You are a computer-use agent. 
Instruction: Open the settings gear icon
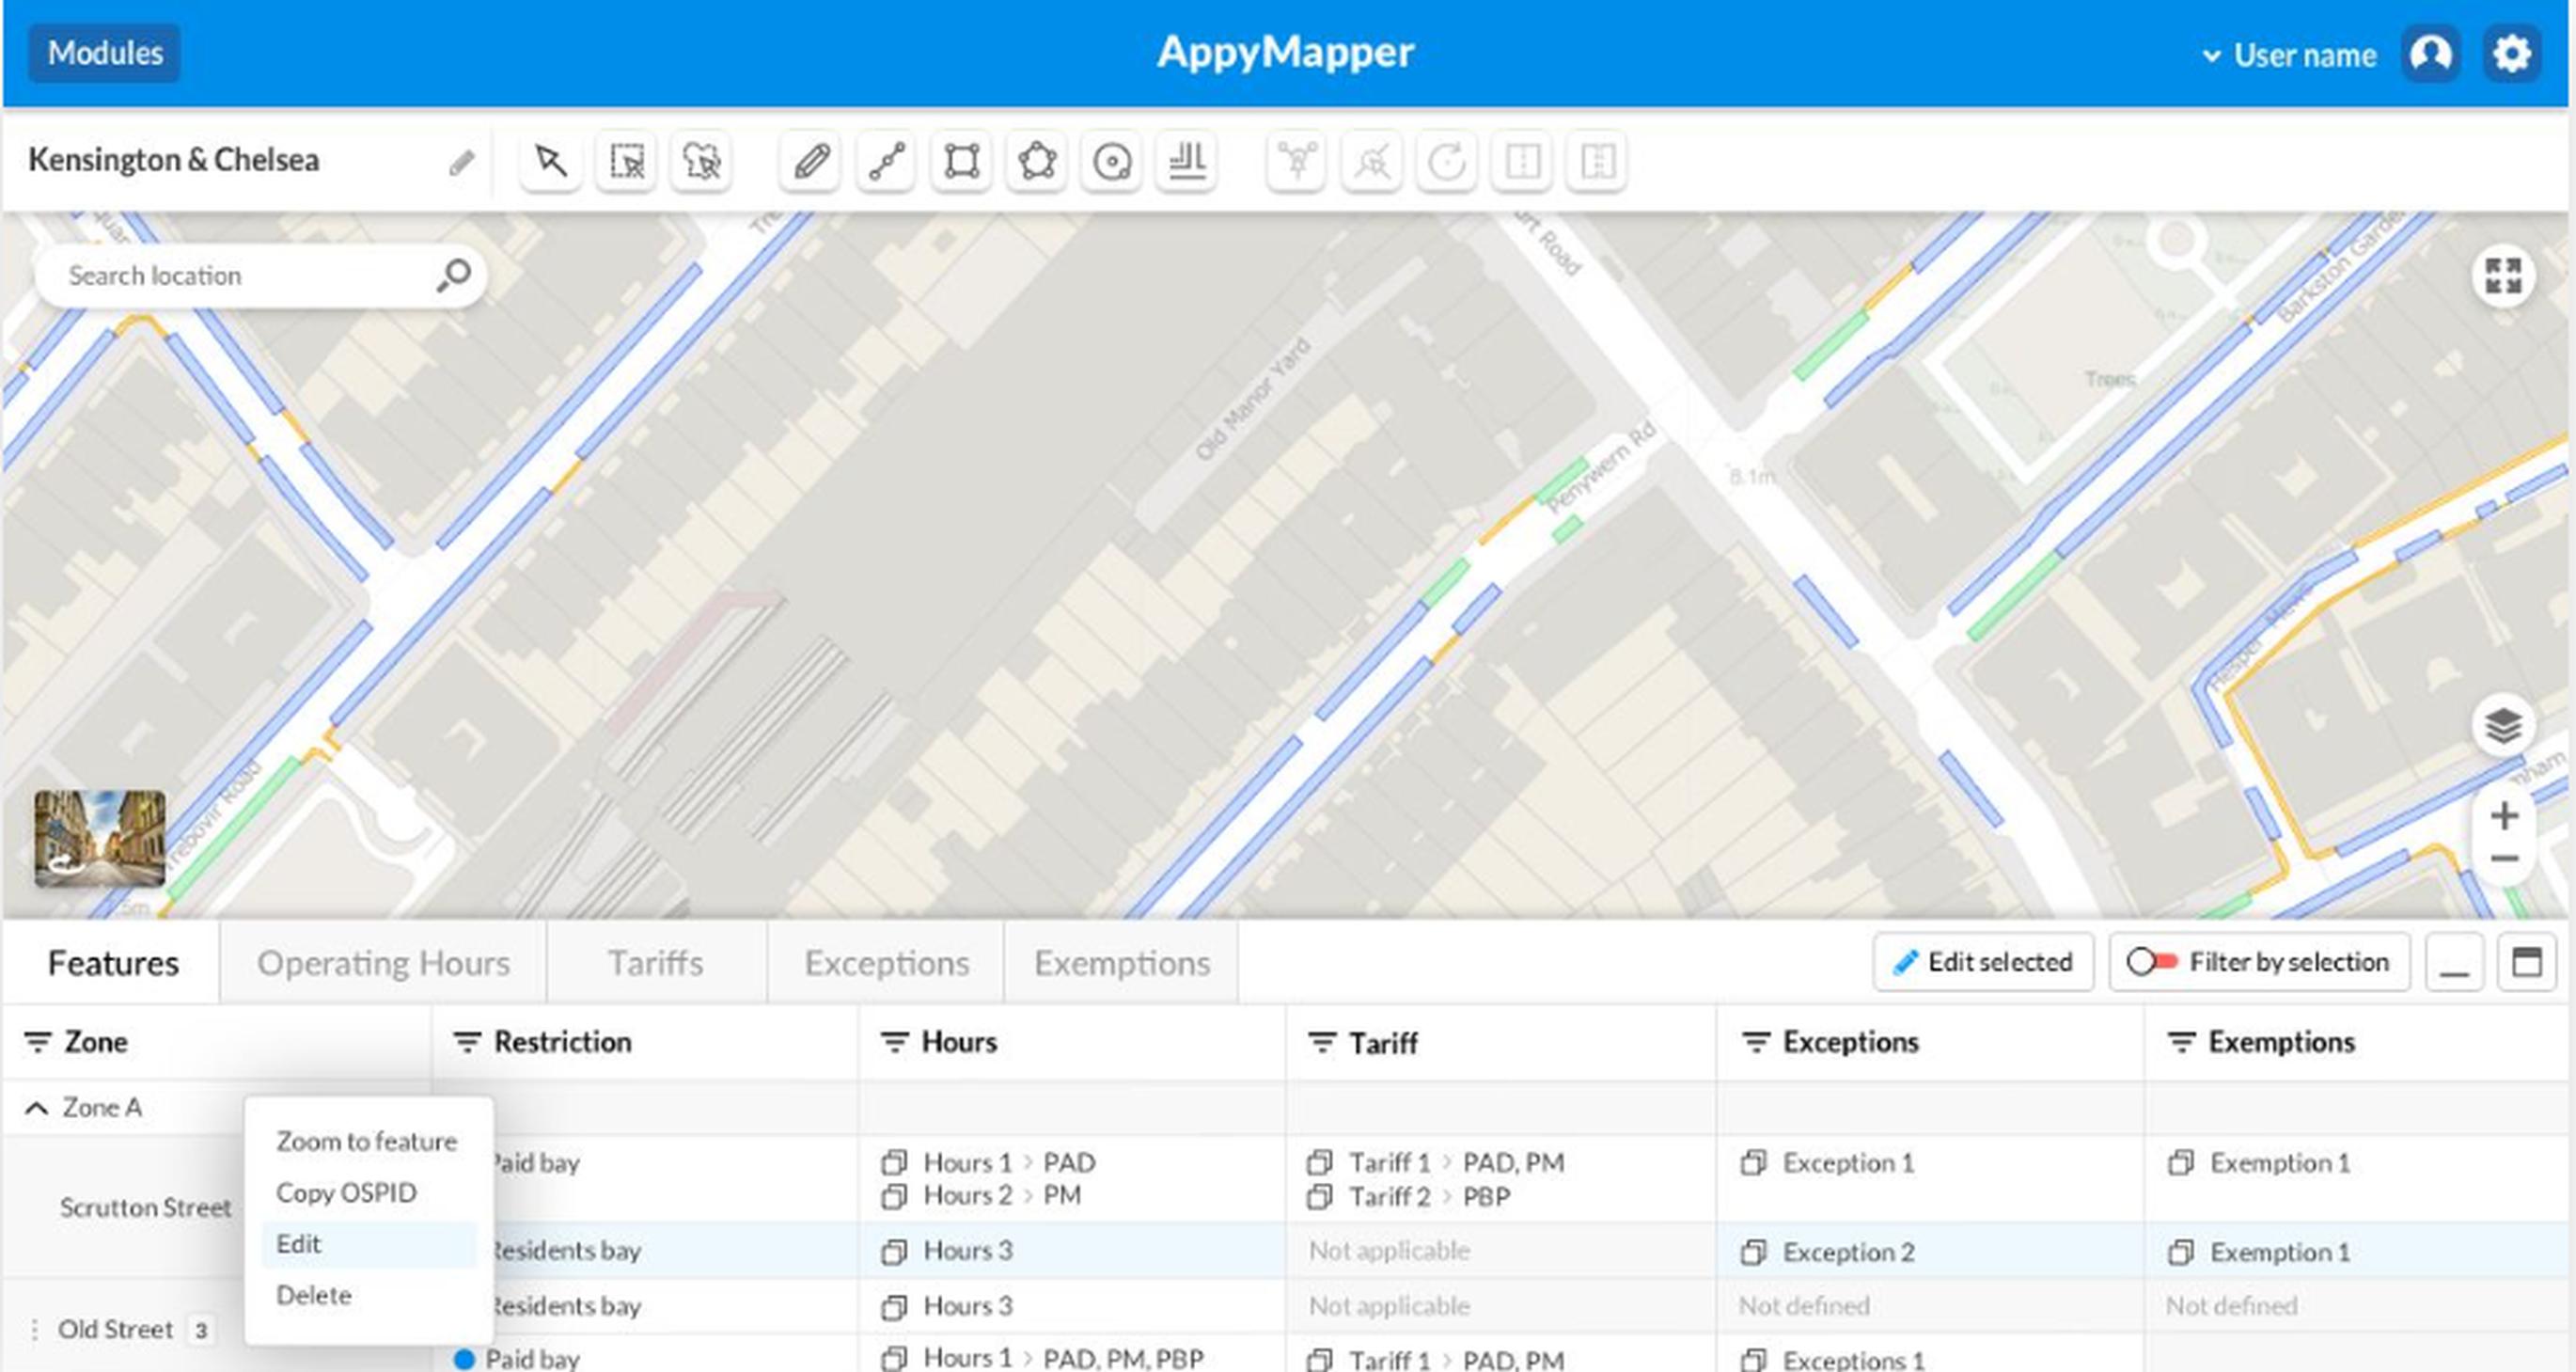pyautogui.click(x=2512, y=53)
